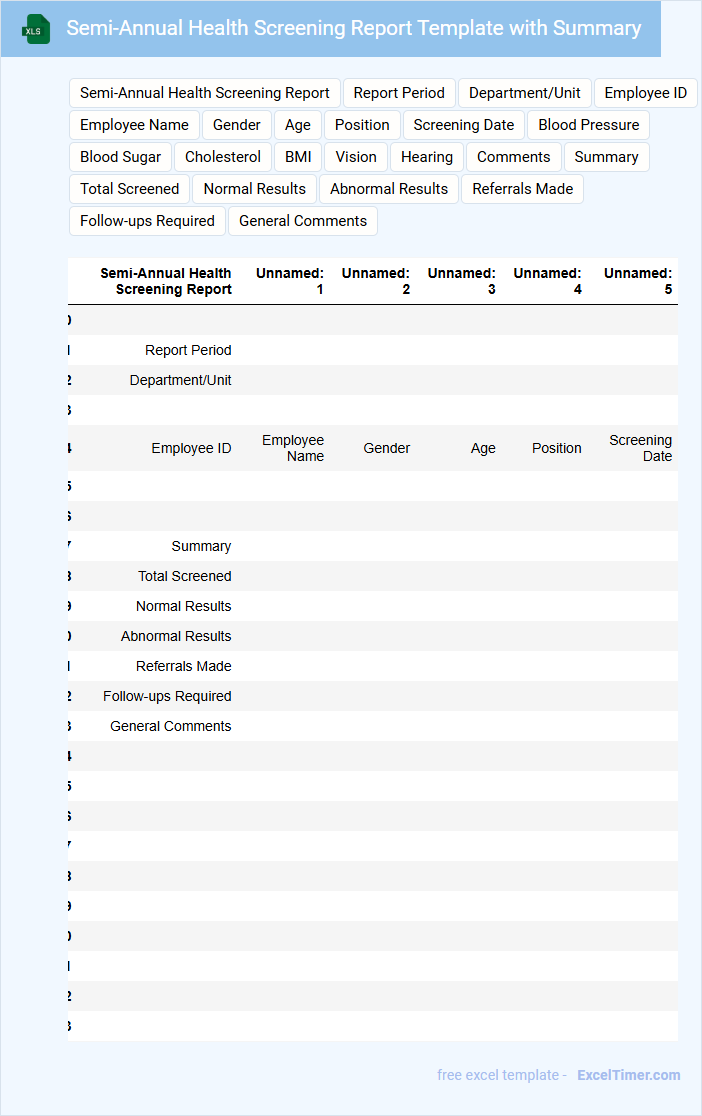The image size is (702, 1116).
Task: Pick the Cholesterol tag
Action: pyautogui.click(x=223, y=157)
